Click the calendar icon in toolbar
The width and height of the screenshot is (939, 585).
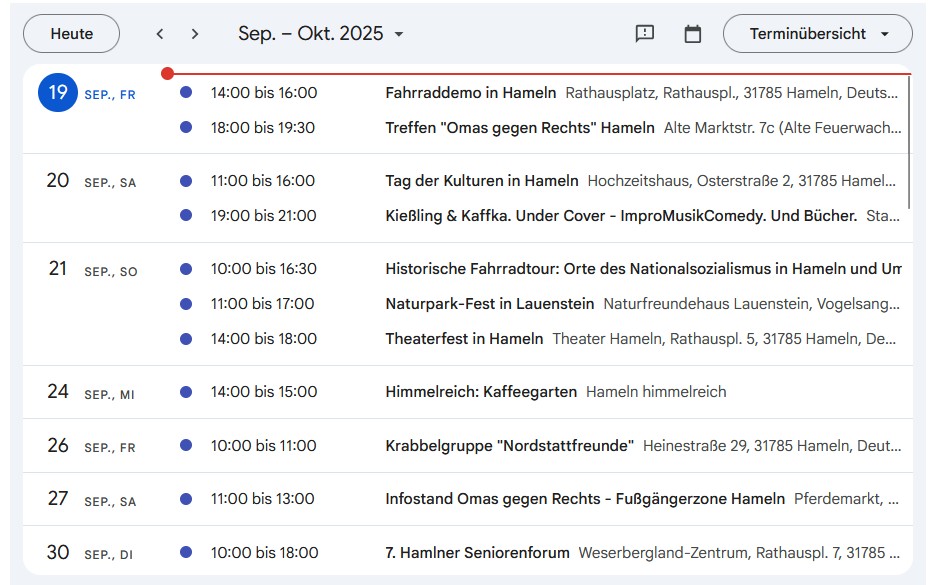[692, 34]
